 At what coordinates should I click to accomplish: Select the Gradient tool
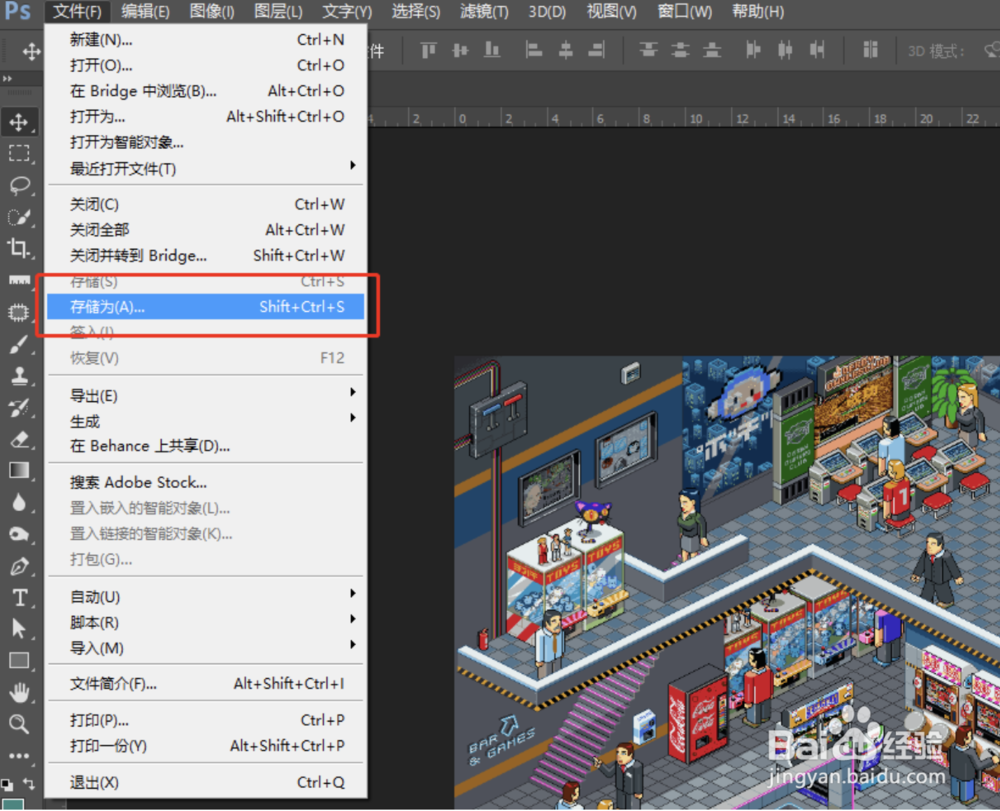[19, 471]
